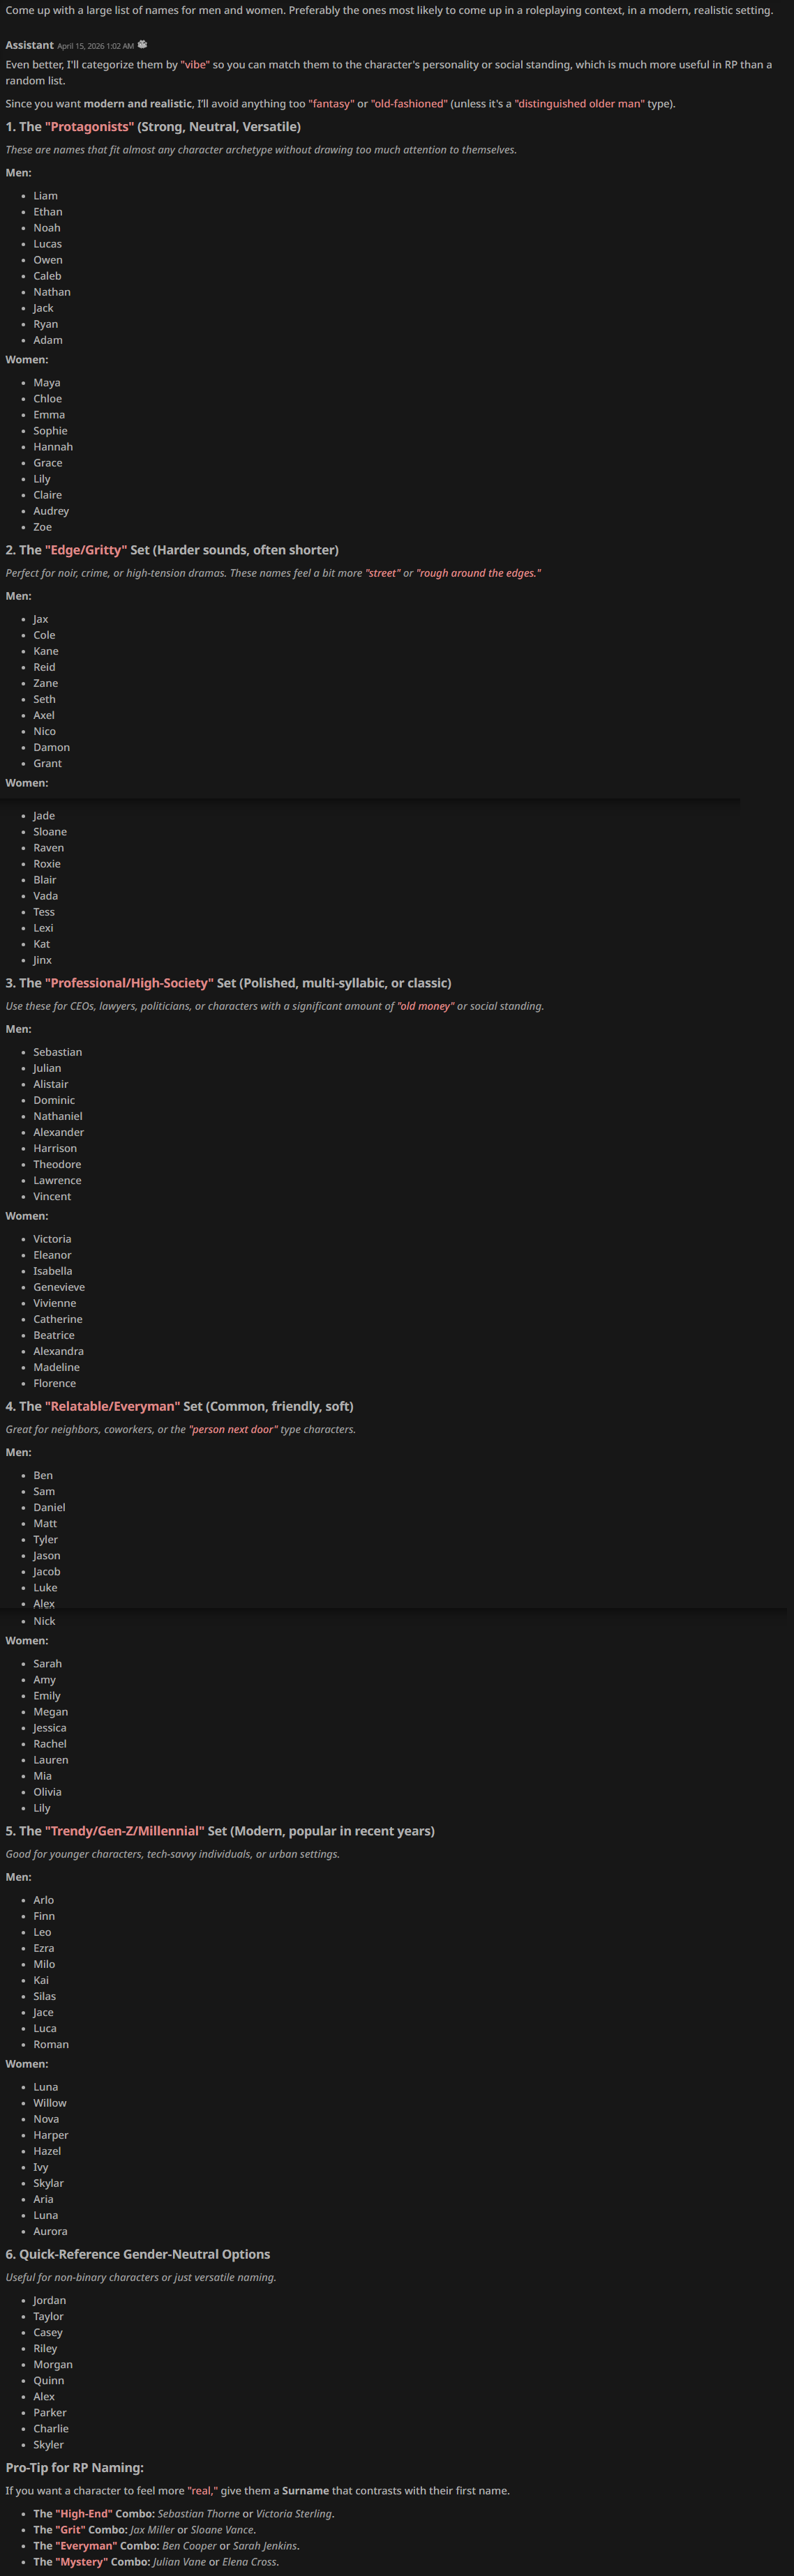The height and width of the screenshot is (2576, 794).
Task: Click the name 'Arlo'
Action: coord(44,1900)
